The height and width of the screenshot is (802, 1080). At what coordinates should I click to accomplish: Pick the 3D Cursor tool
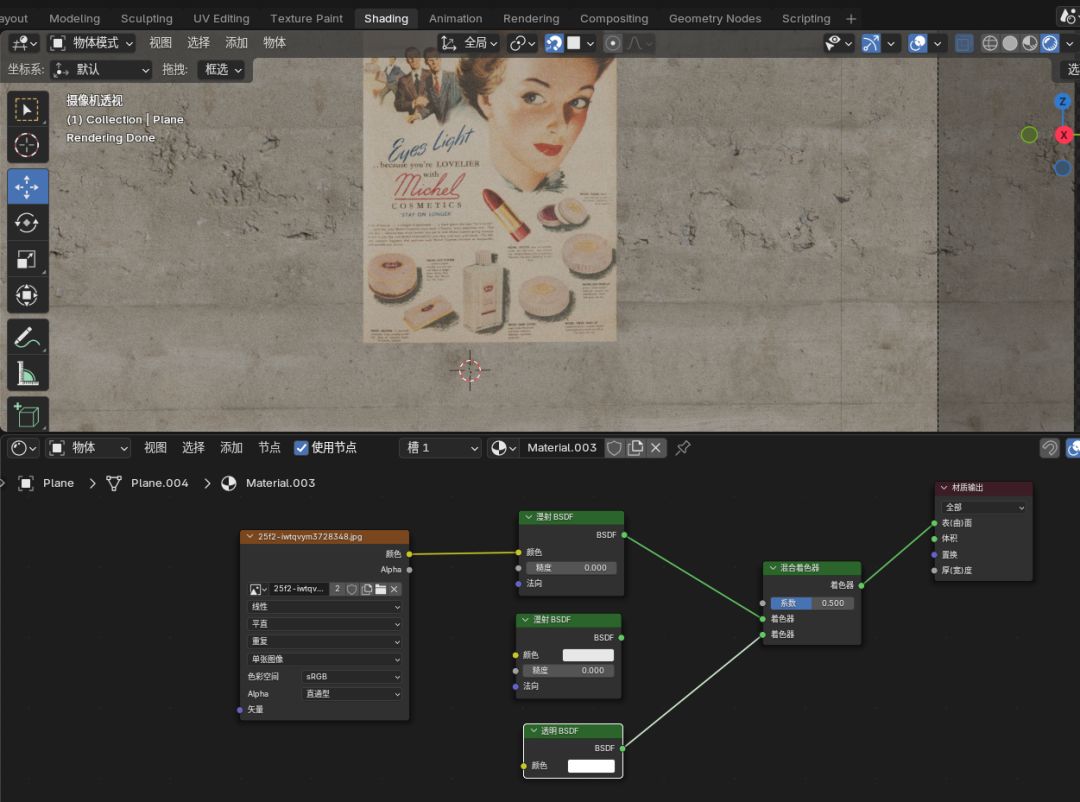[x=27, y=146]
